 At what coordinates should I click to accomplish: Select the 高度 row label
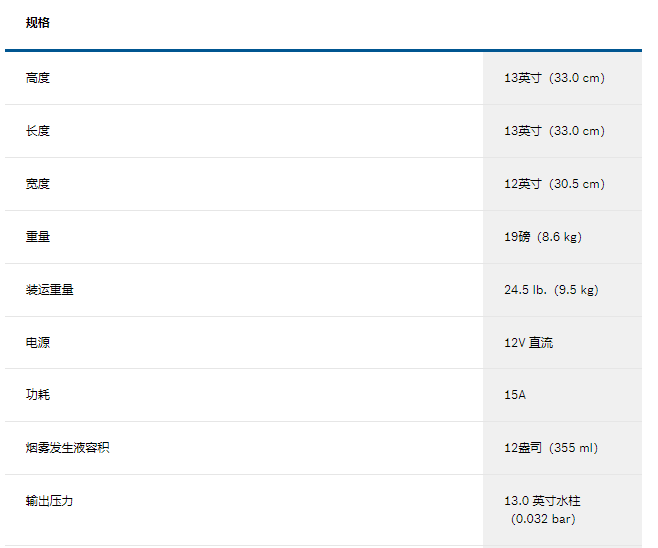38,78
